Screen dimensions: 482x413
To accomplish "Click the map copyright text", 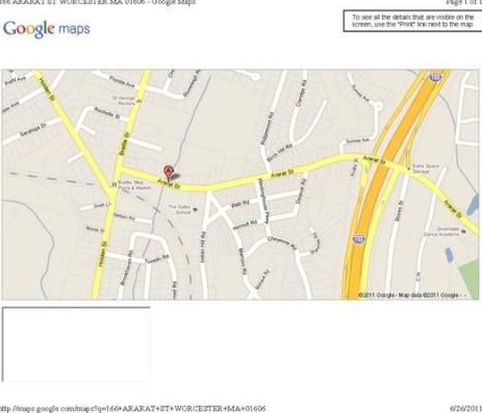I will 411,295.
